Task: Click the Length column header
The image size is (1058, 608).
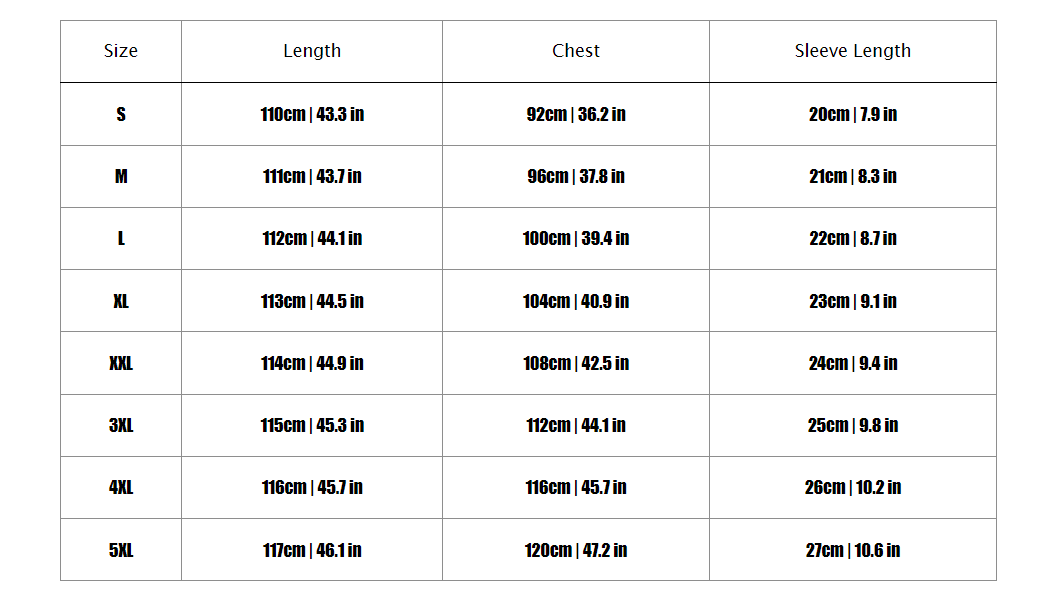Action: [312, 51]
